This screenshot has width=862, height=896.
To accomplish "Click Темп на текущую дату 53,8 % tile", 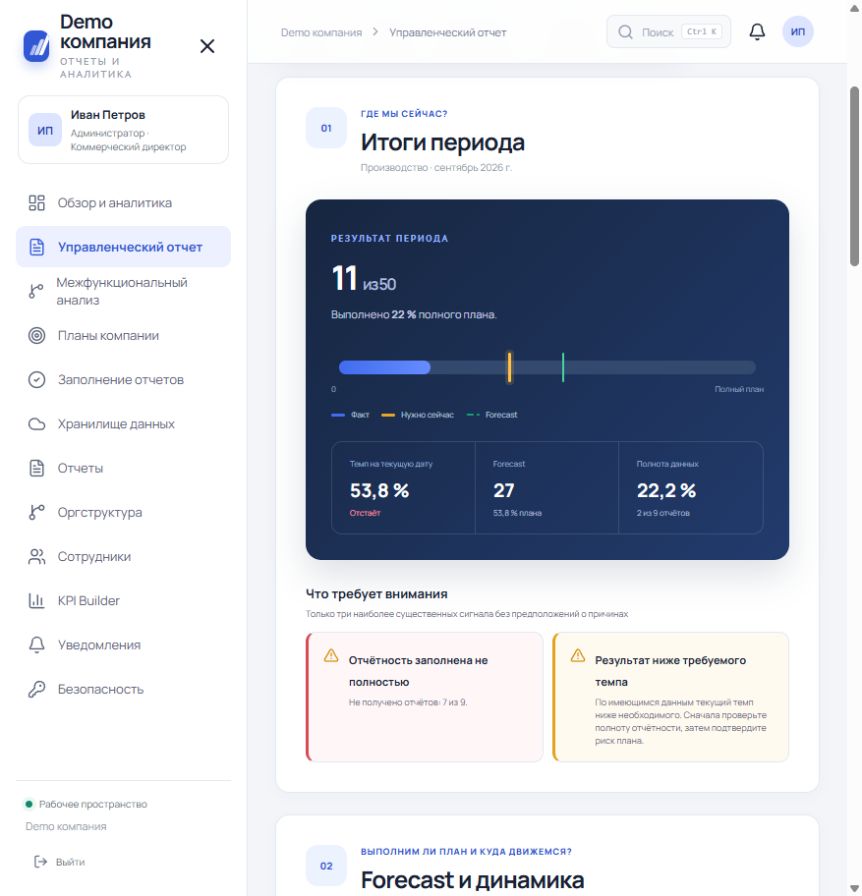I will pos(403,488).
